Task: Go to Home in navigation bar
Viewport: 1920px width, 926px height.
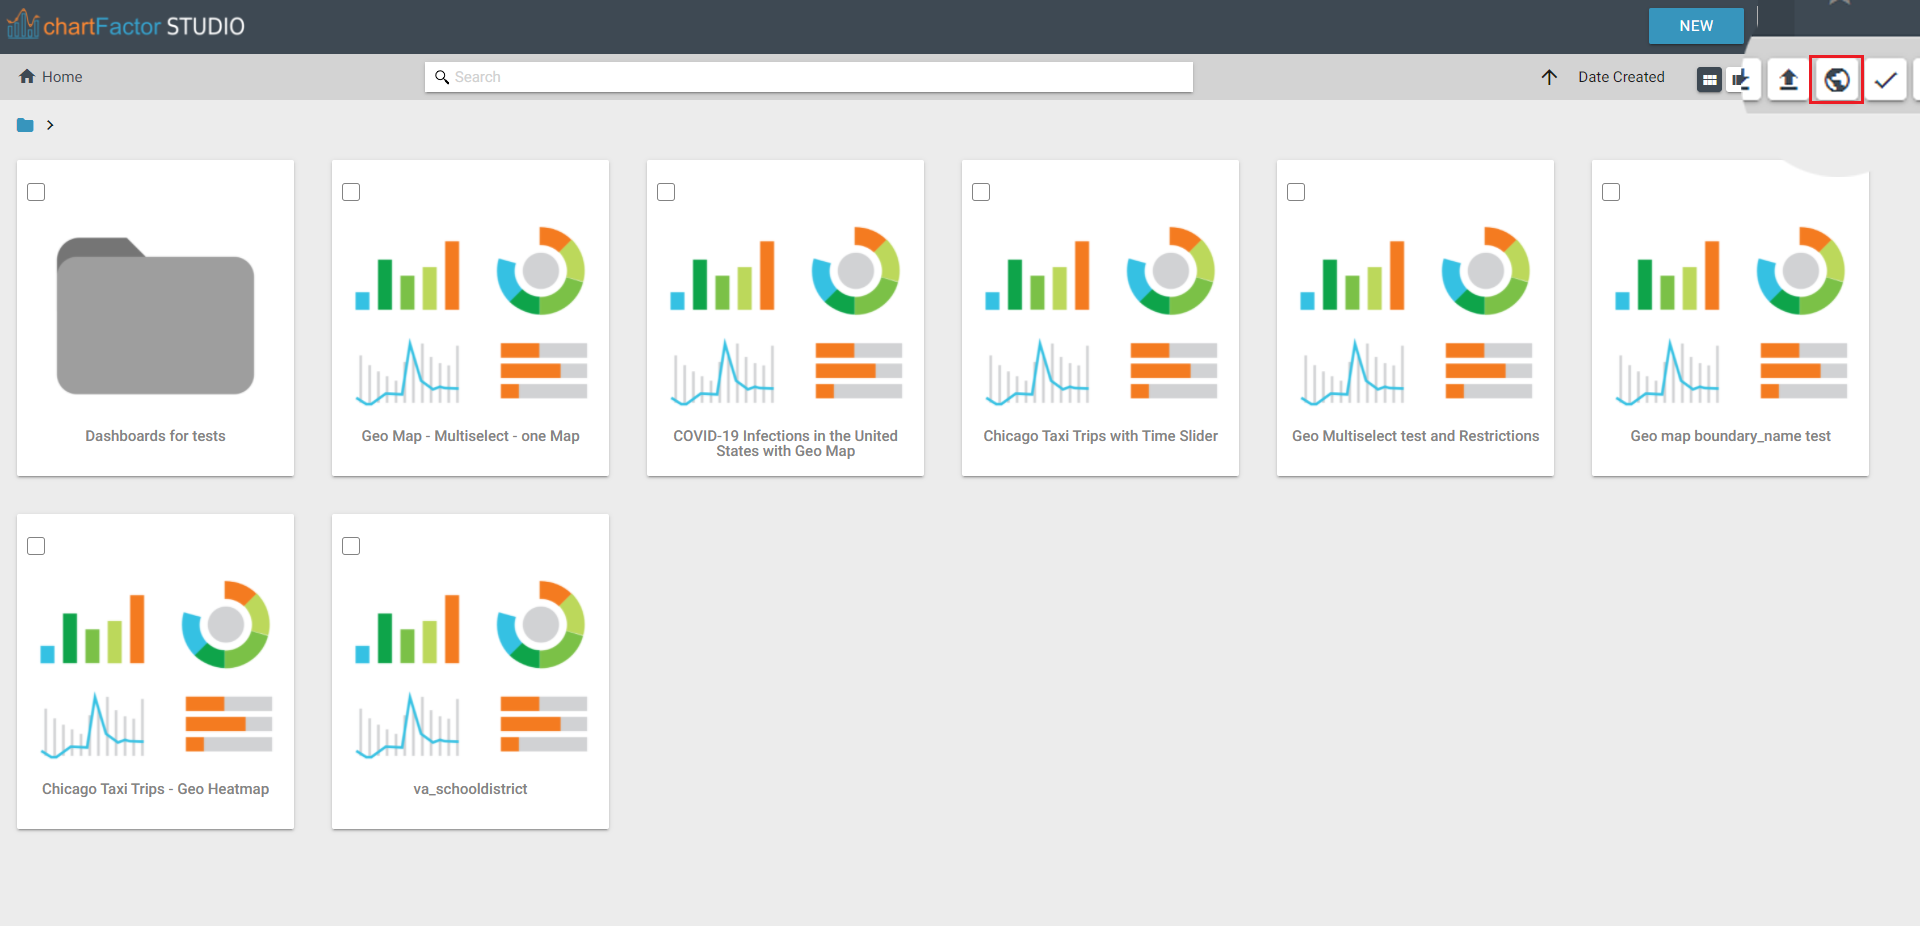Action: (x=51, y=77)
